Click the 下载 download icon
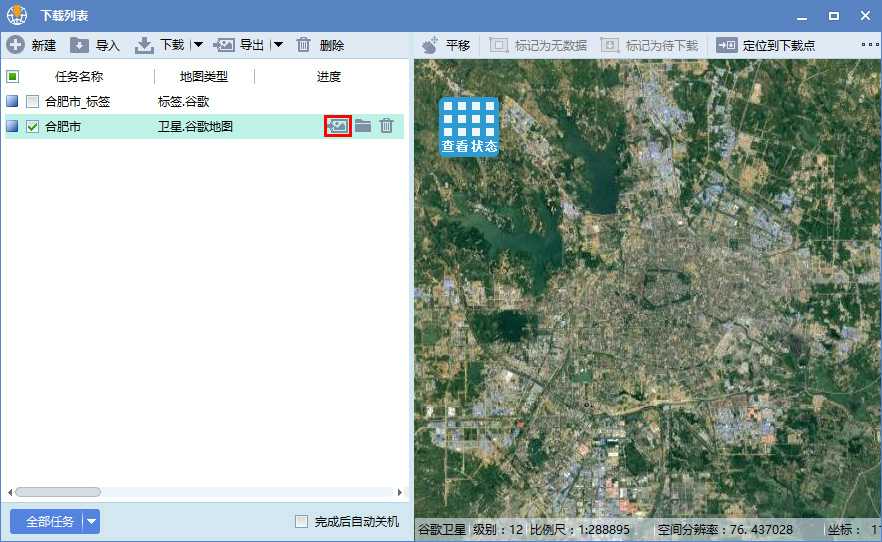The width and height of the screenshot is (882, 542). coord(144,45)
